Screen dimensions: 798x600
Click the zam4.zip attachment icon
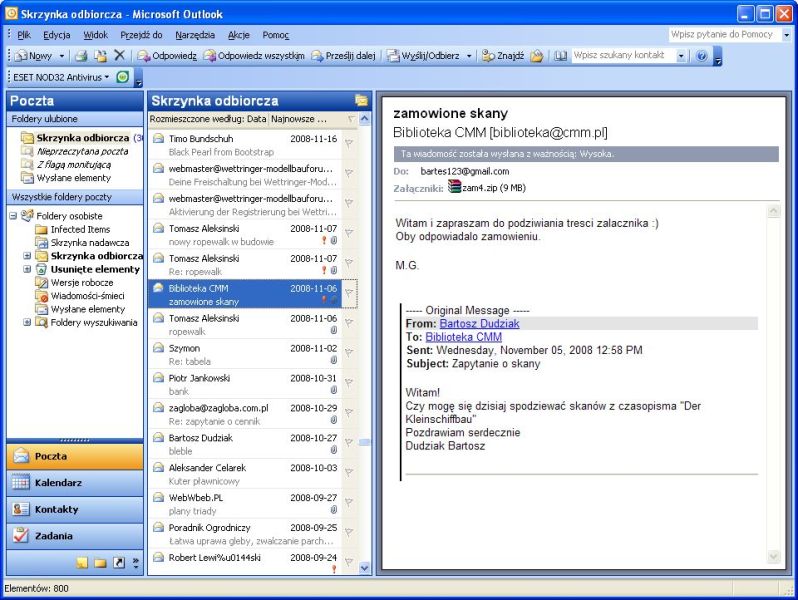point(456,186)
